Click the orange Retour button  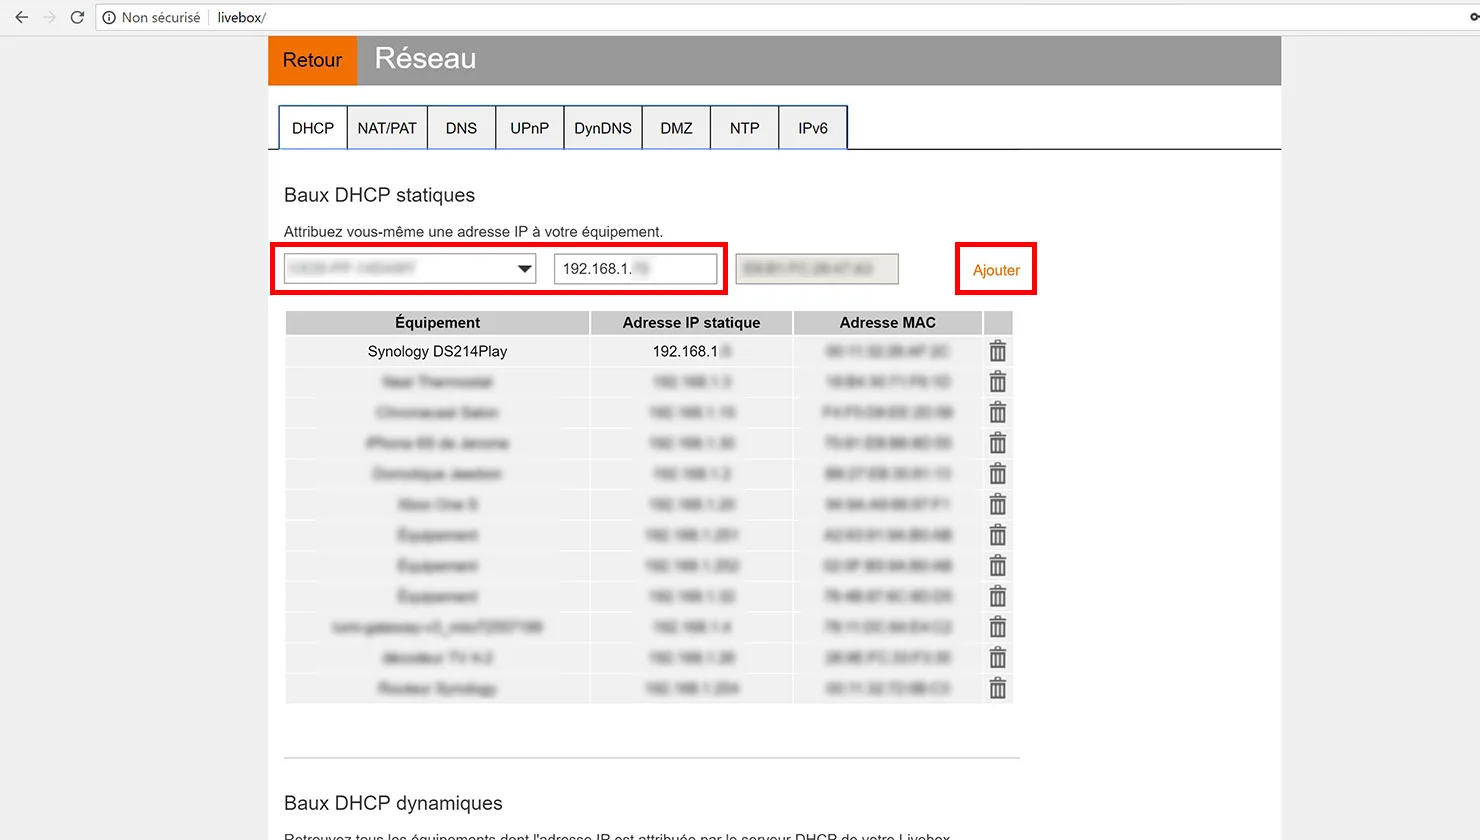312,60
